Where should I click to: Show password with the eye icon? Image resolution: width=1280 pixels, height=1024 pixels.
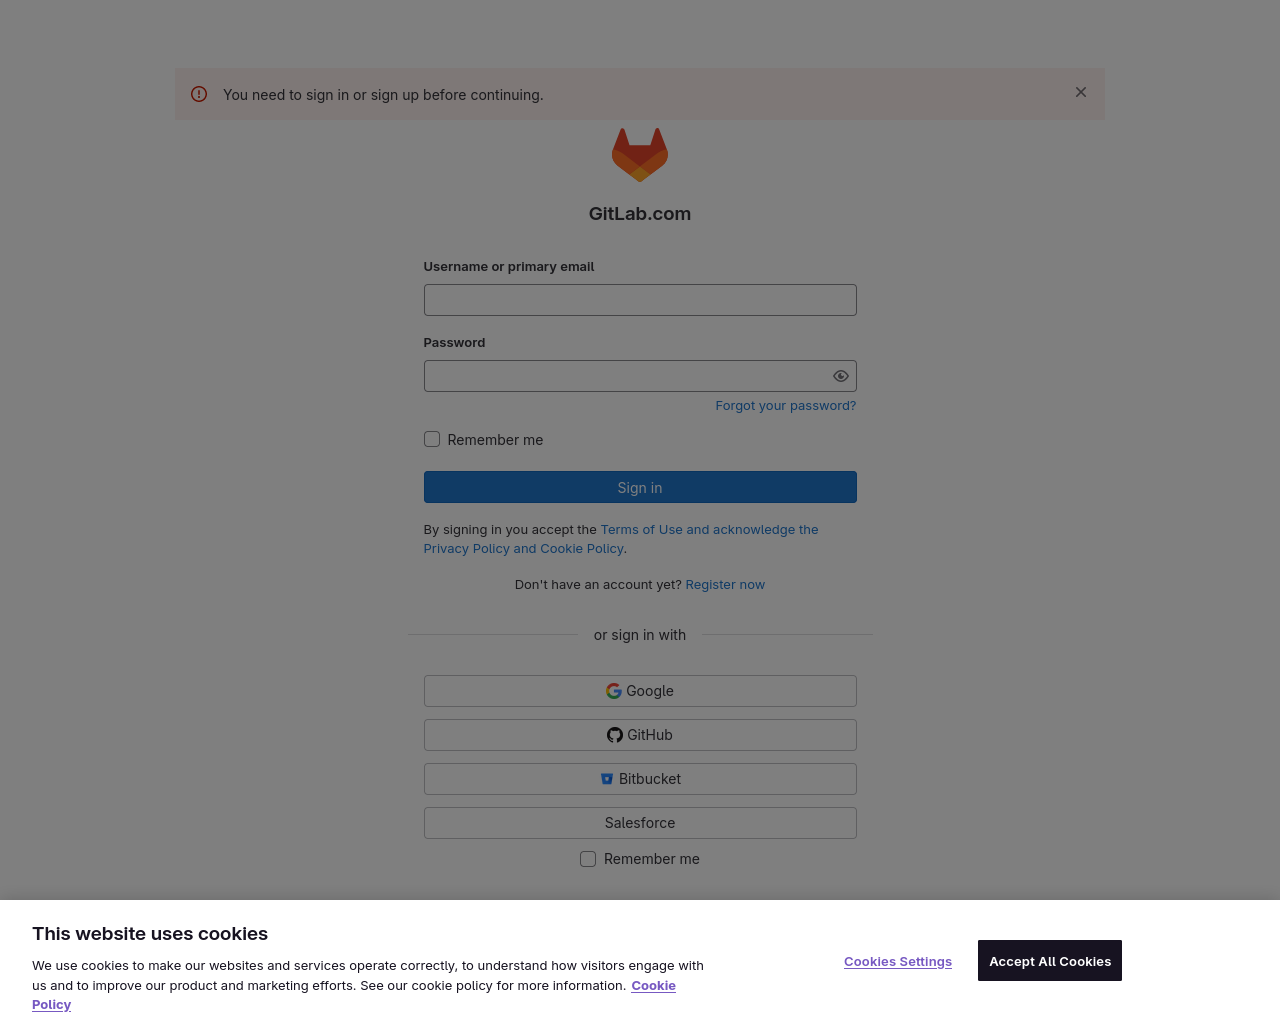(x=841, y=376)
